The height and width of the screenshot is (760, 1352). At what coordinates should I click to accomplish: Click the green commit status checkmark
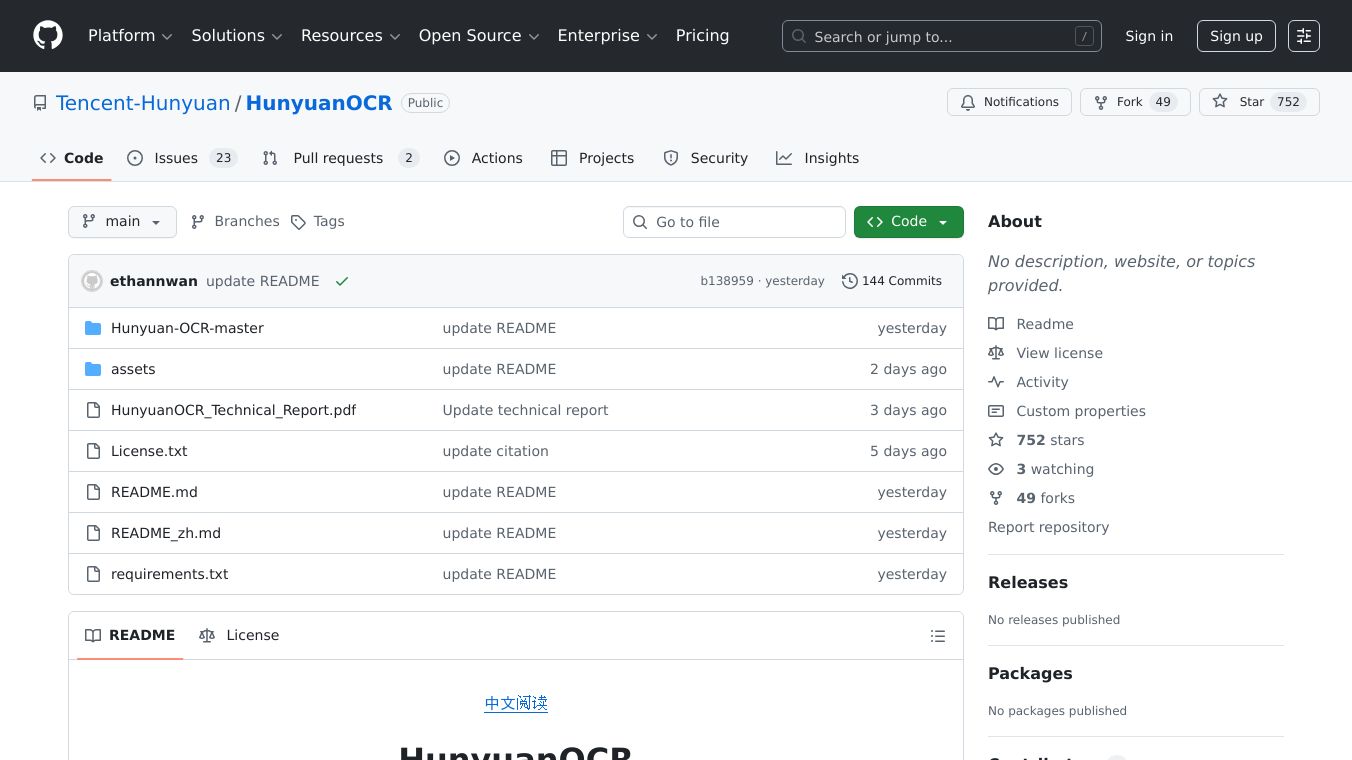342,281
